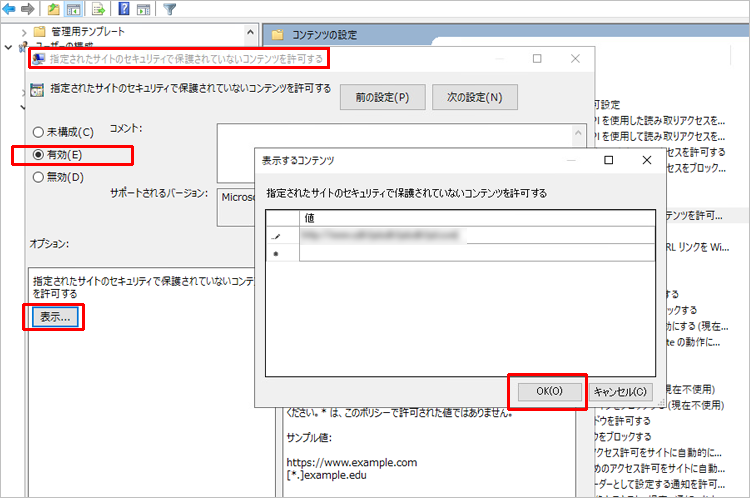Select the 有効(E) radio button
This screenshot has width=750, height=498.
pyautogui.click(x=38, y=155)
